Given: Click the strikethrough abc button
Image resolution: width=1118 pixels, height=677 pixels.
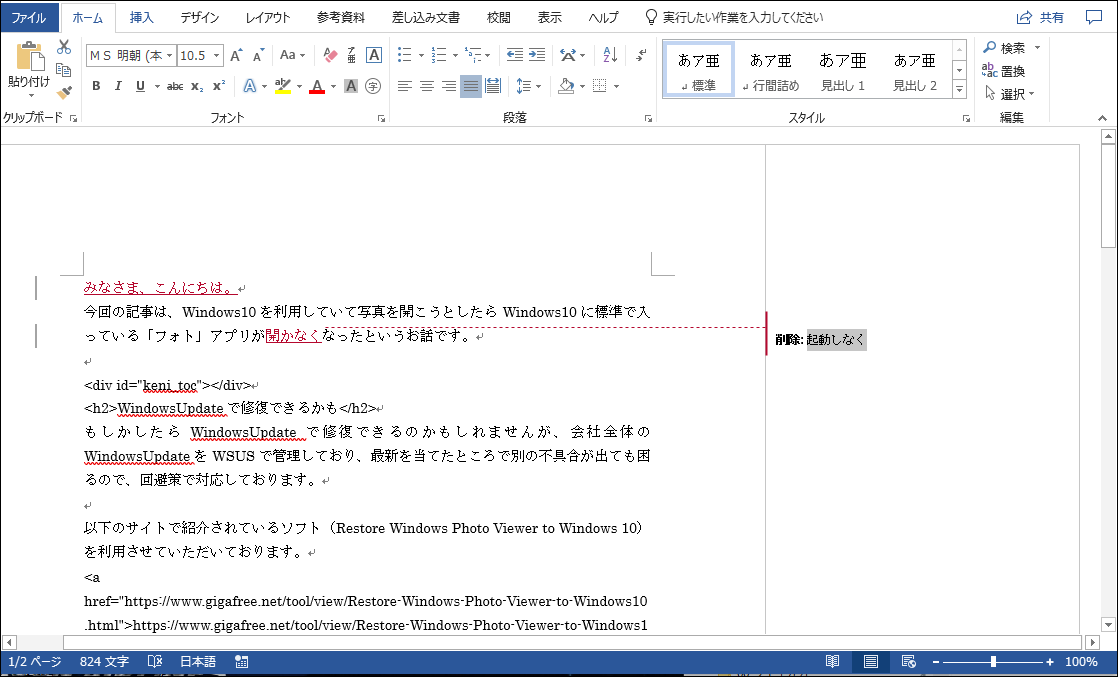Looking at the screenshot, I should (x=175, y=86).
